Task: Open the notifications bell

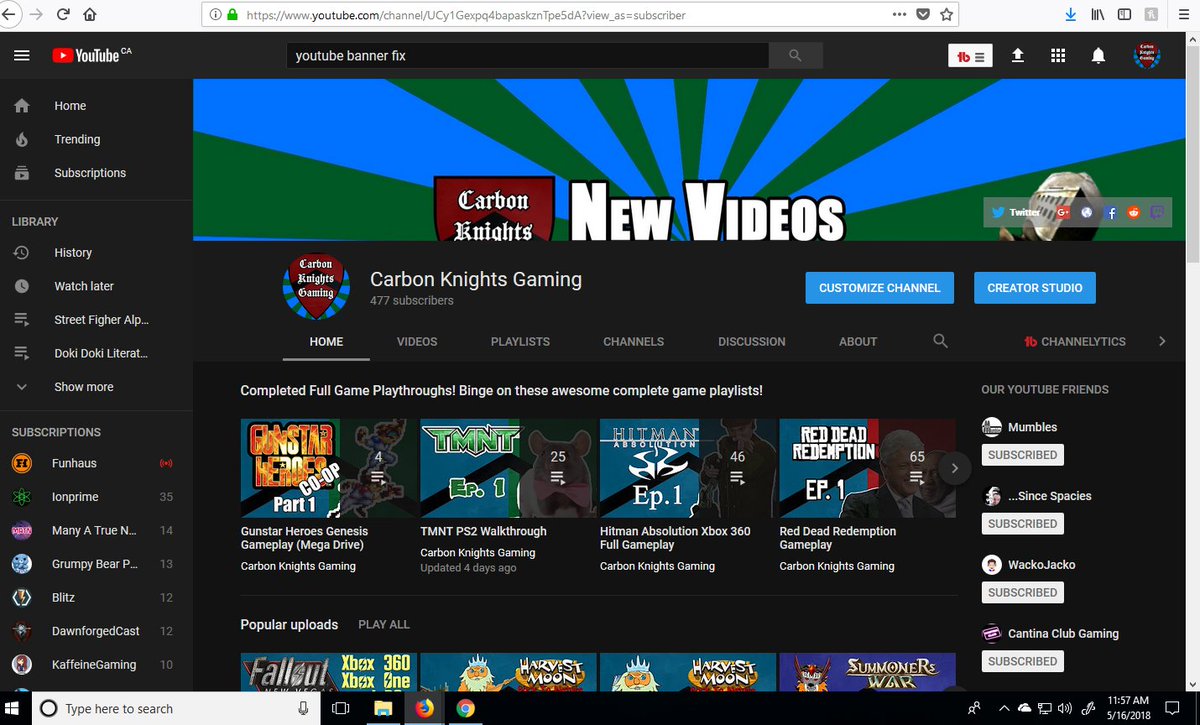Action: pyautogui.click(x=1098, y=56)
